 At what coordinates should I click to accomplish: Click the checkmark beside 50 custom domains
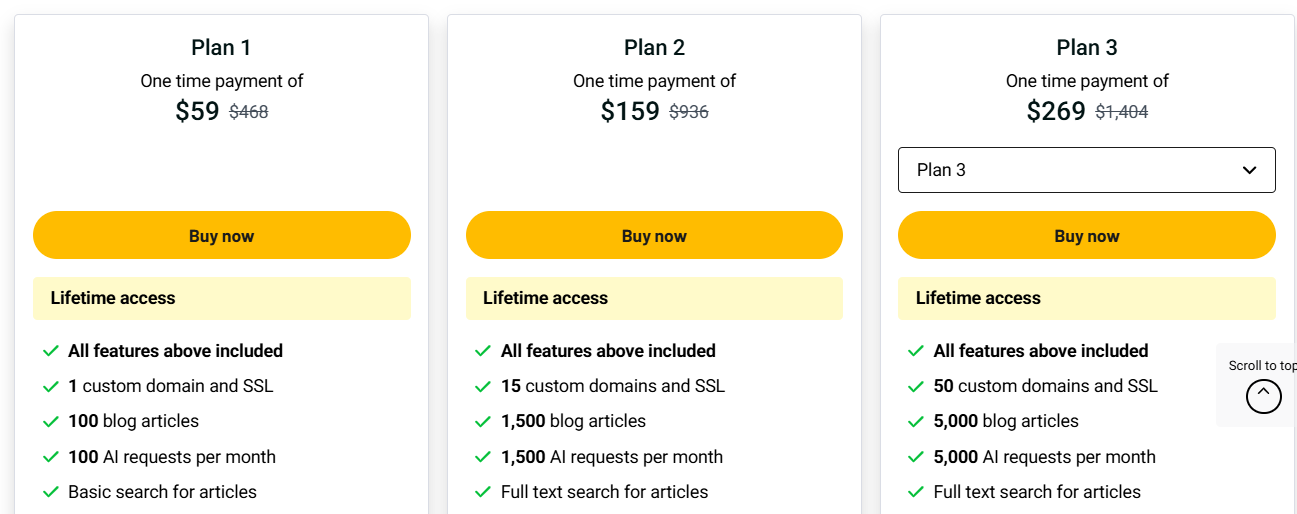[915, 387]
